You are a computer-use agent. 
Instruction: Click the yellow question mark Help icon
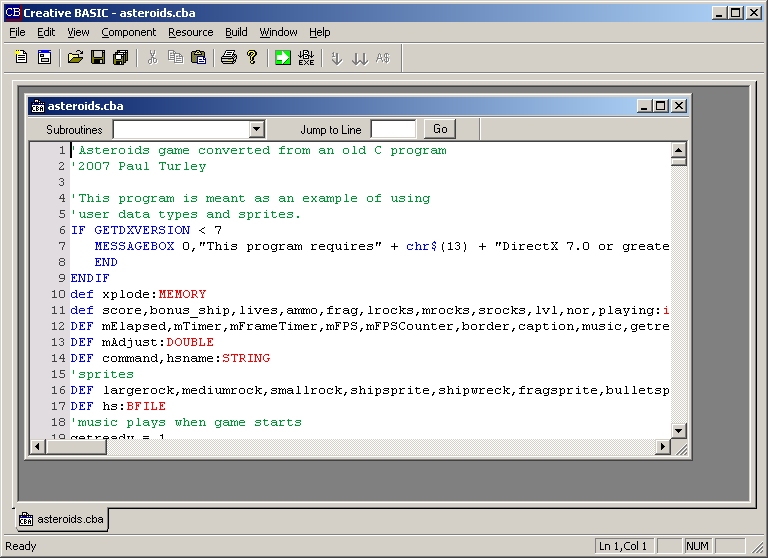coord(252,58)
